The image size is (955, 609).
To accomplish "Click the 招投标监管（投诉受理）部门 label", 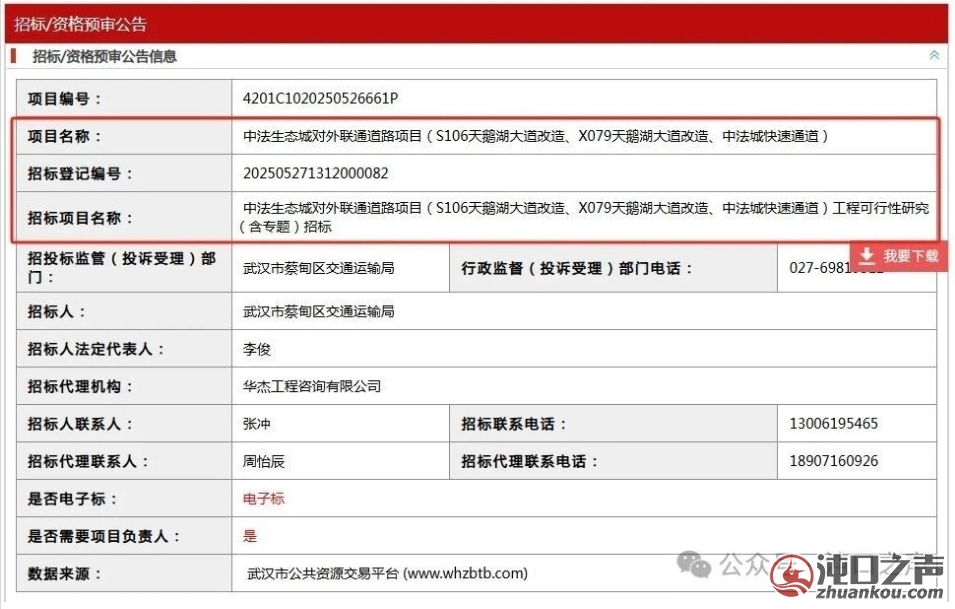I will point(121,267).
